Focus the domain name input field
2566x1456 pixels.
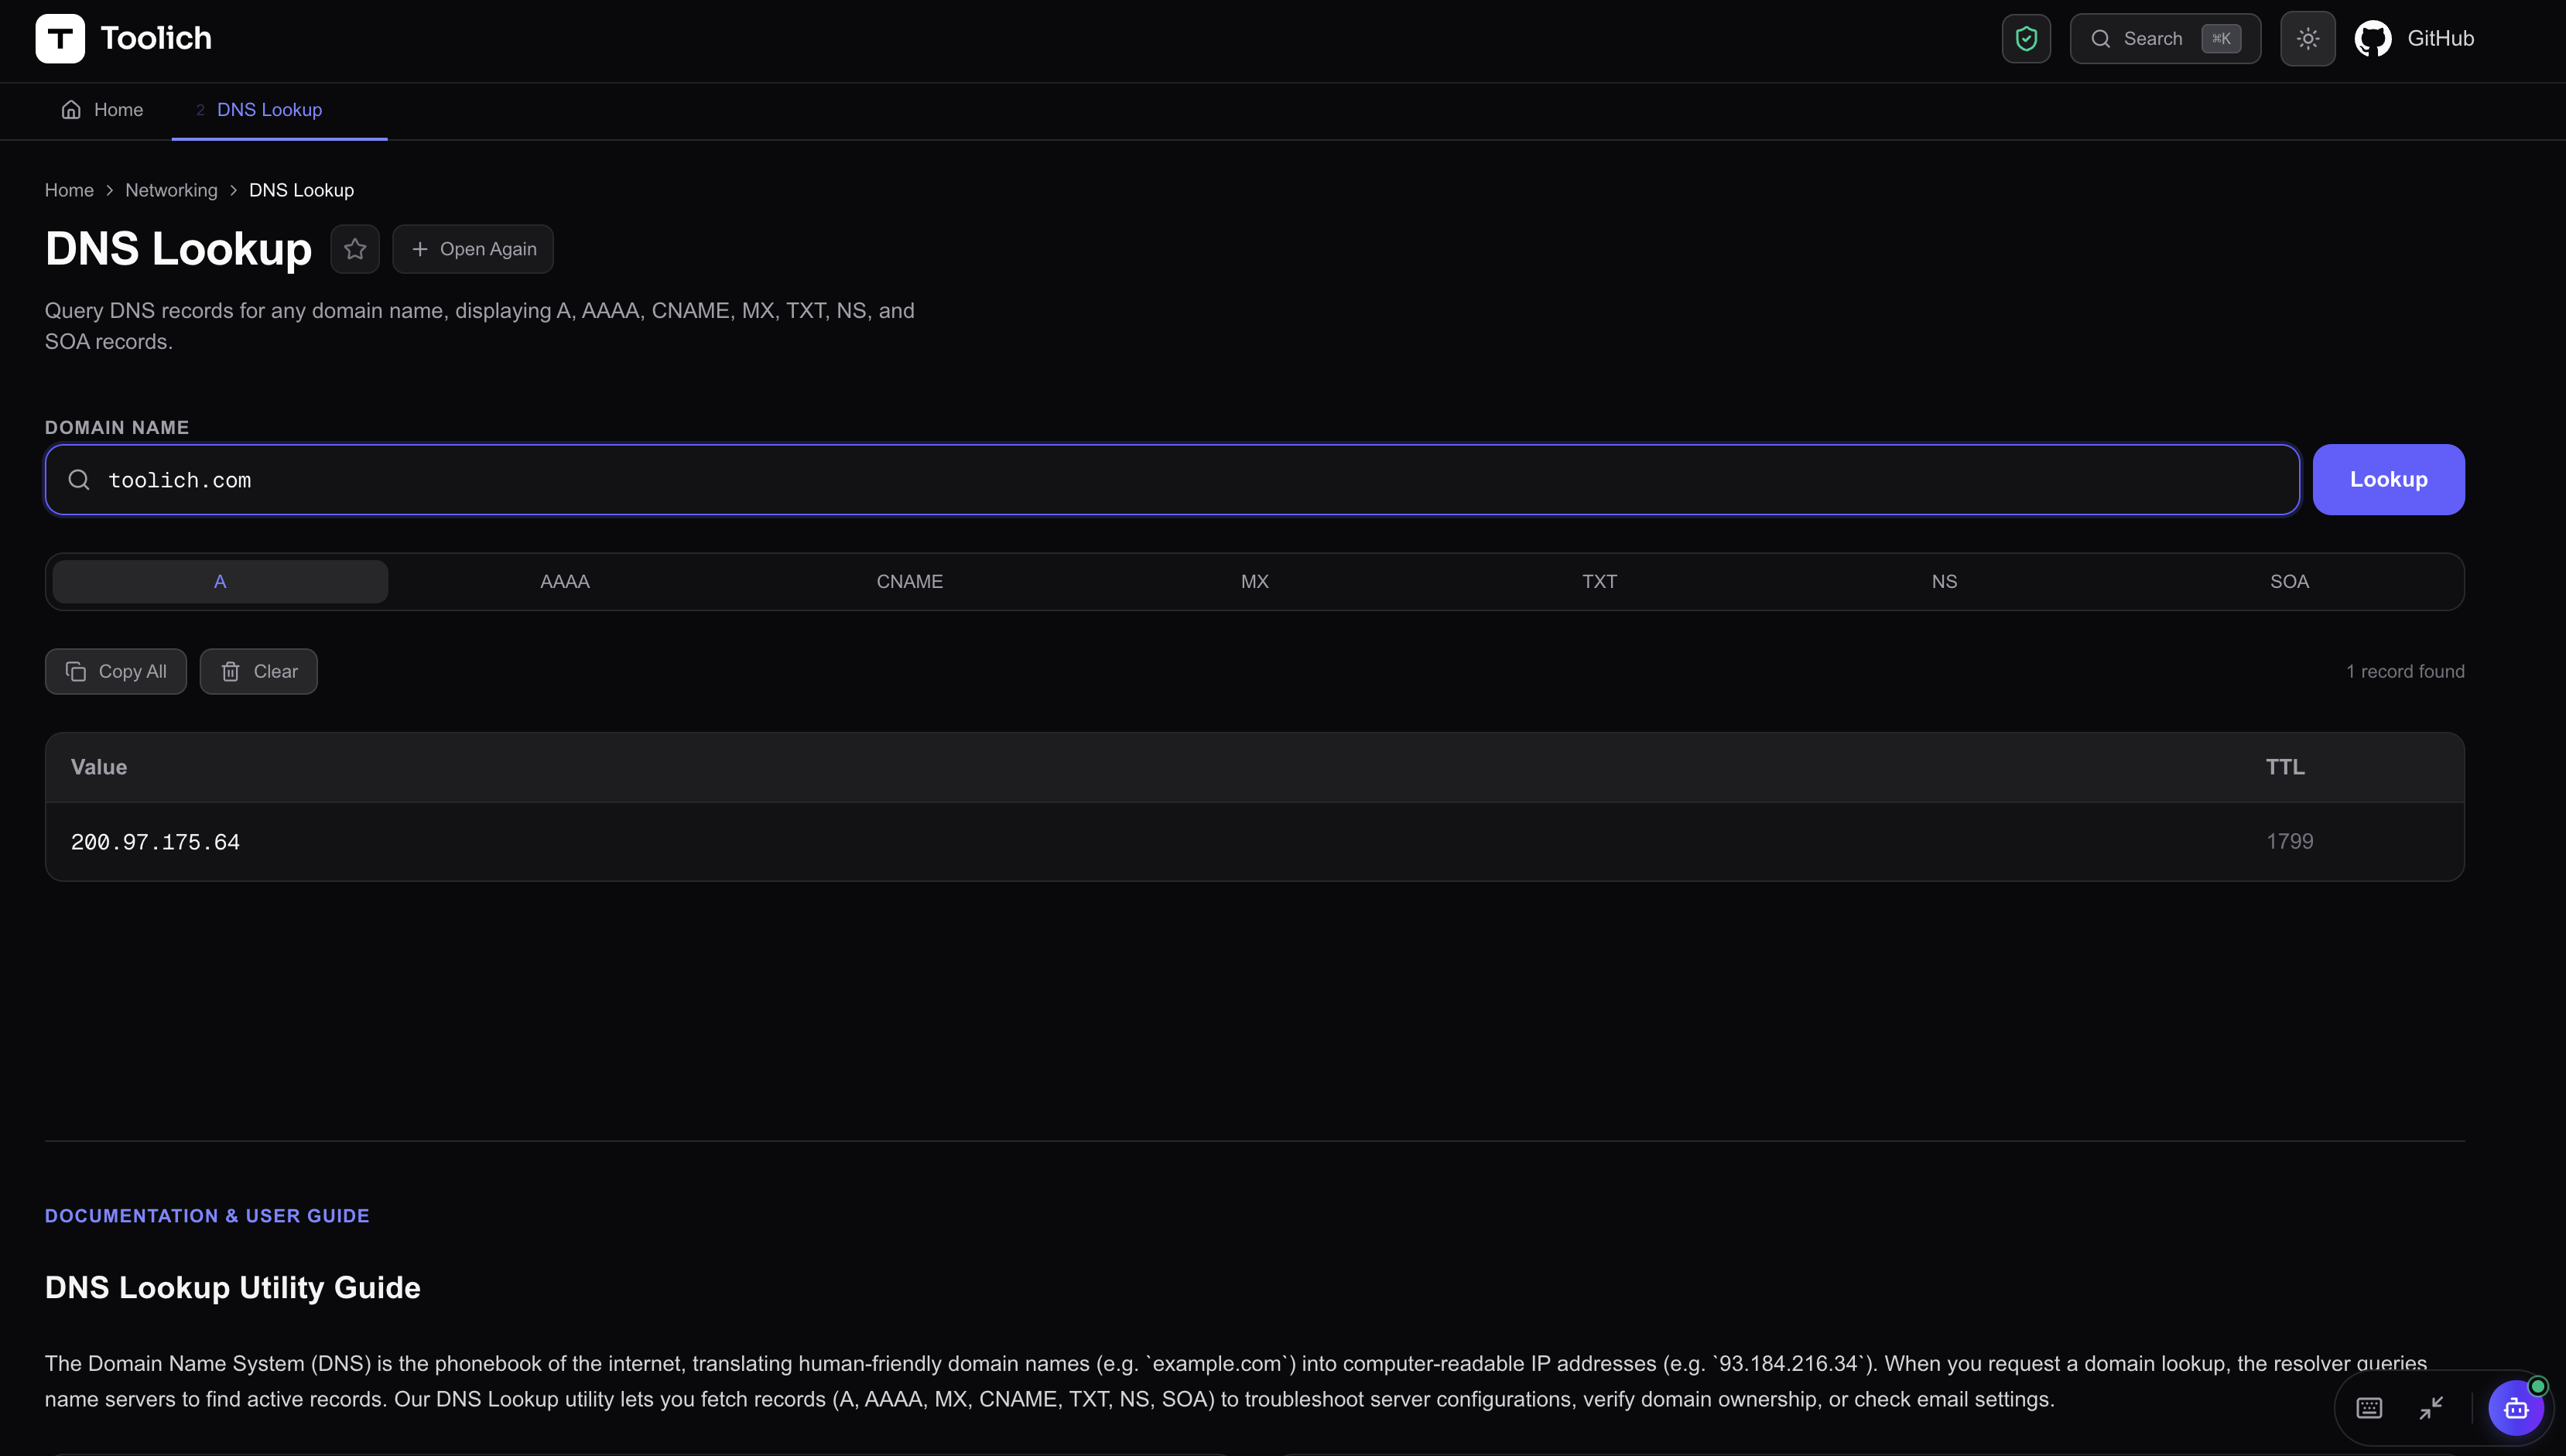pos(1172,480)
